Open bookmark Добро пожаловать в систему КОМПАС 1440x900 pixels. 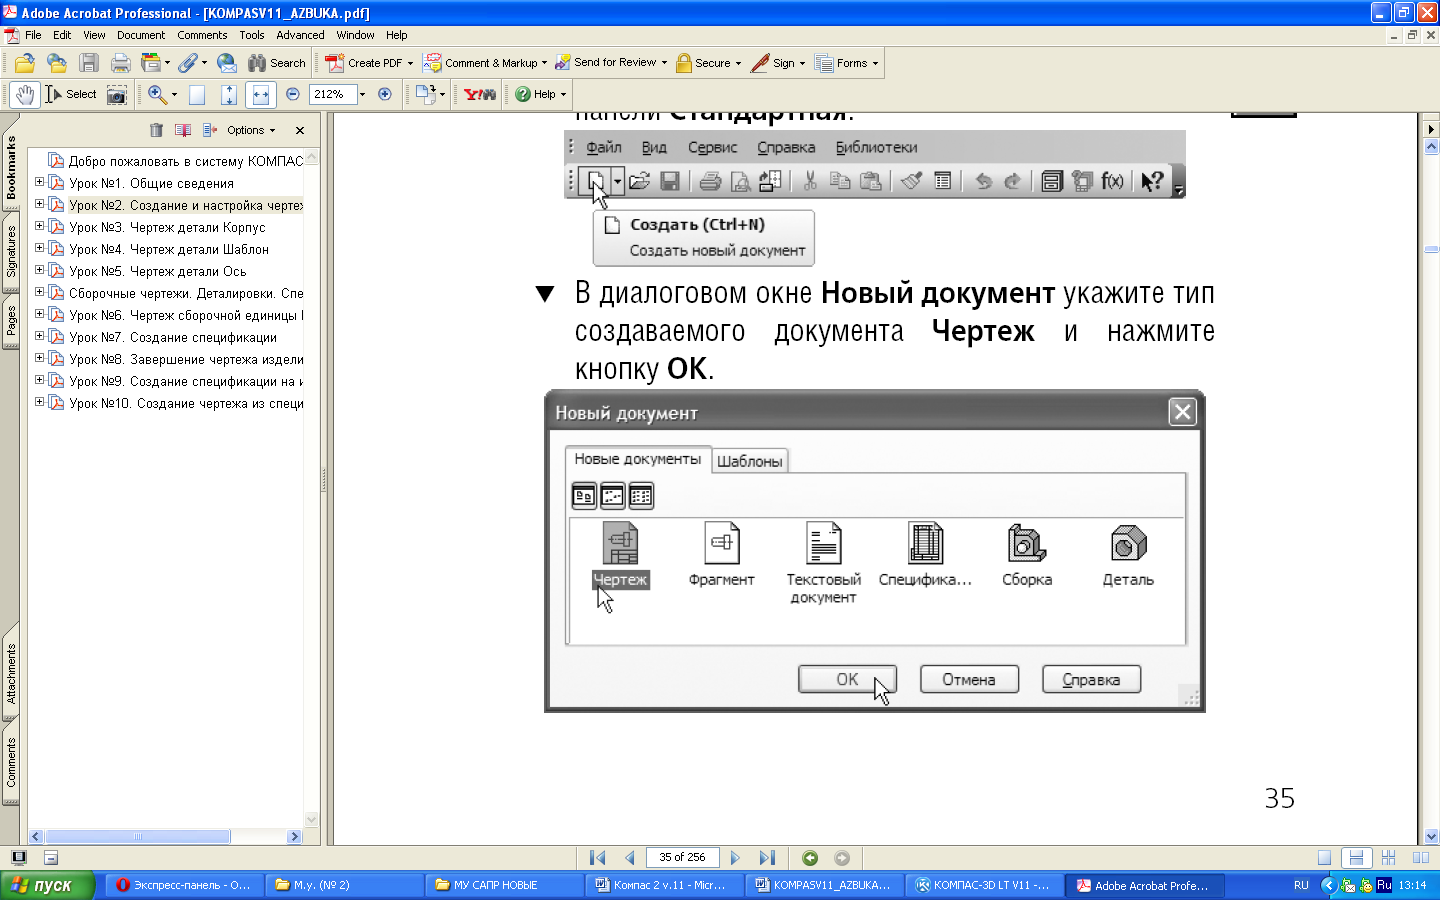[x=186, y=161]
